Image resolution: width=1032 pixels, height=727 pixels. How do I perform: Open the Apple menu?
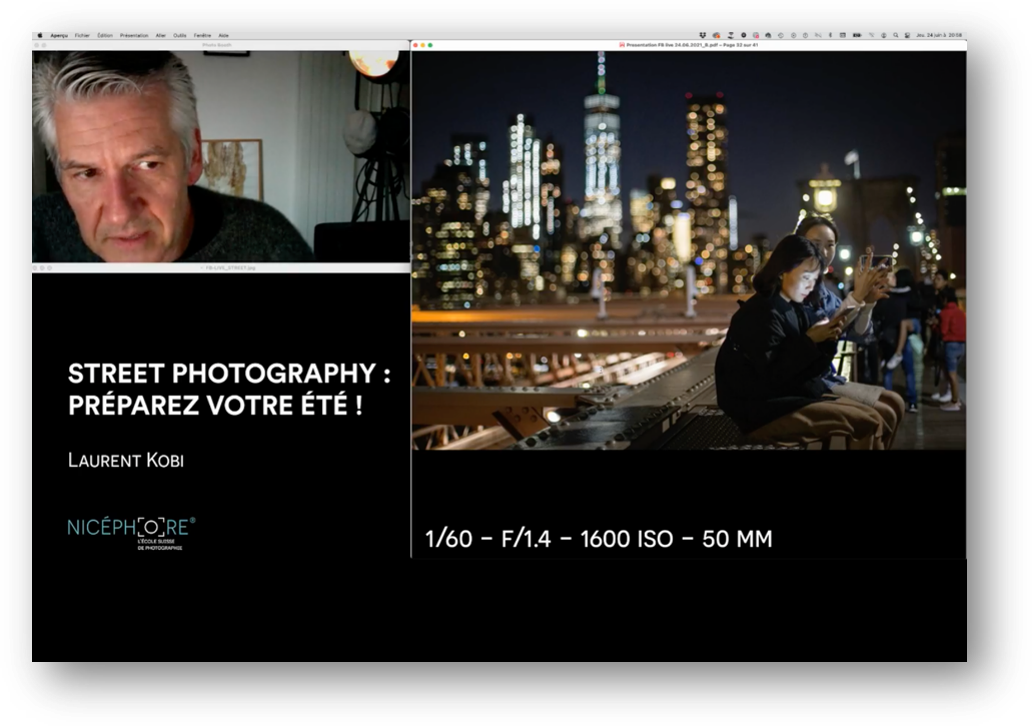[x=40, y=35]
